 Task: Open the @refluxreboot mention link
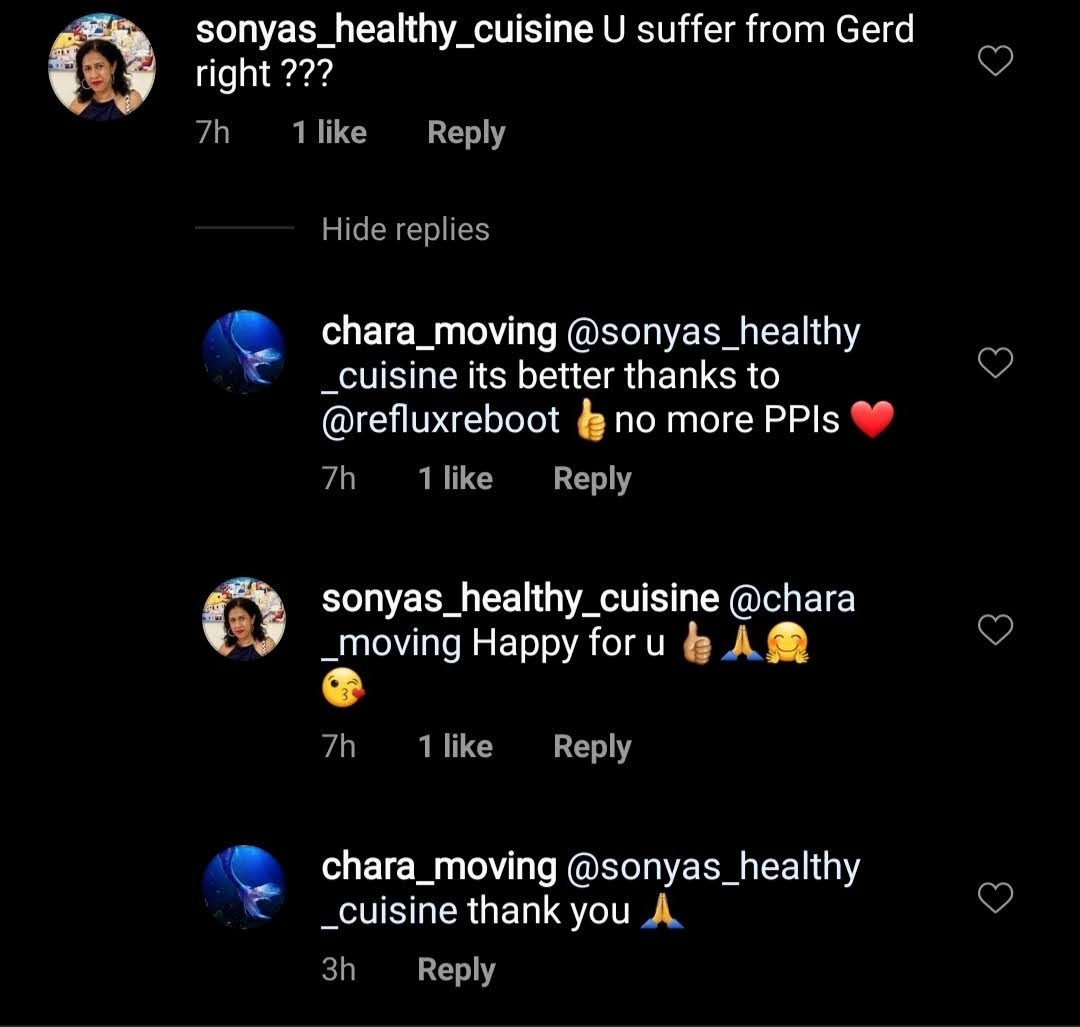click(441, 420)
